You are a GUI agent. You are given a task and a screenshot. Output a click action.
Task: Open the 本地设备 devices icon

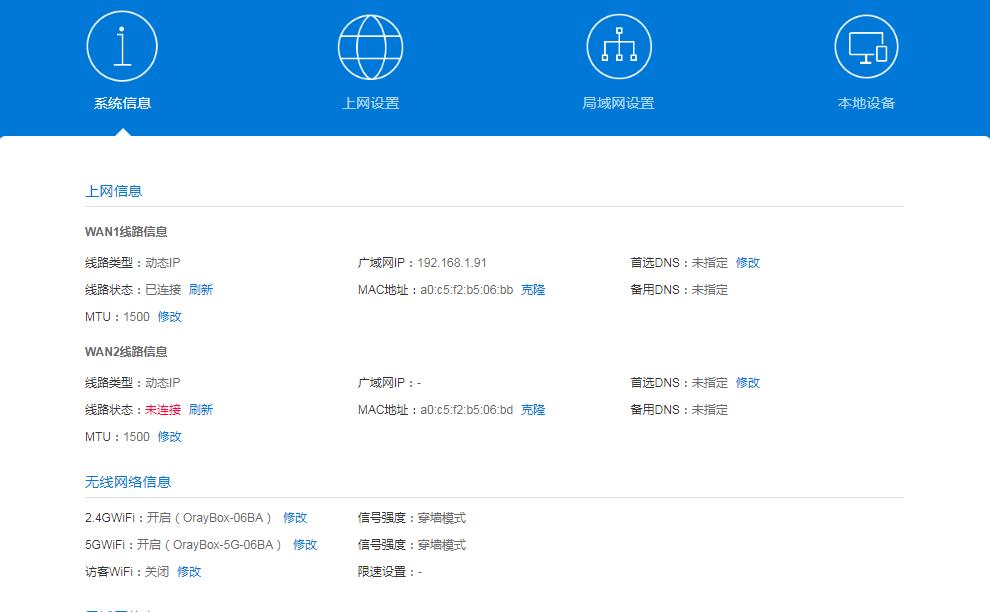pyautogui.click(x=866, y=44)
